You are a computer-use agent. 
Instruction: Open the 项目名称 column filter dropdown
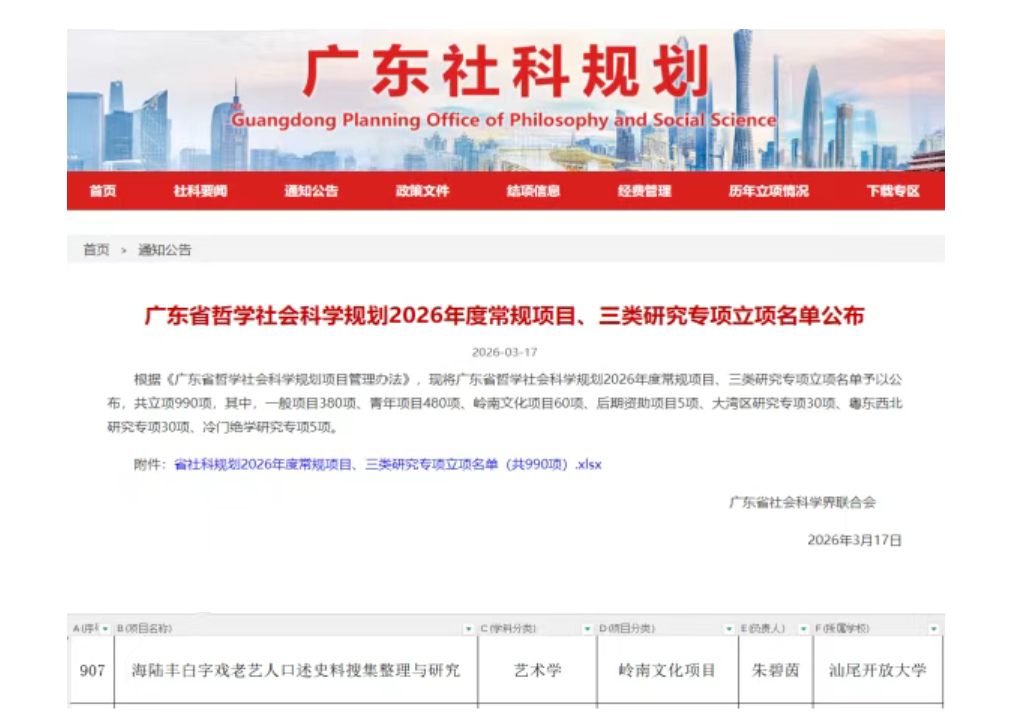click(x=468, y=629)
